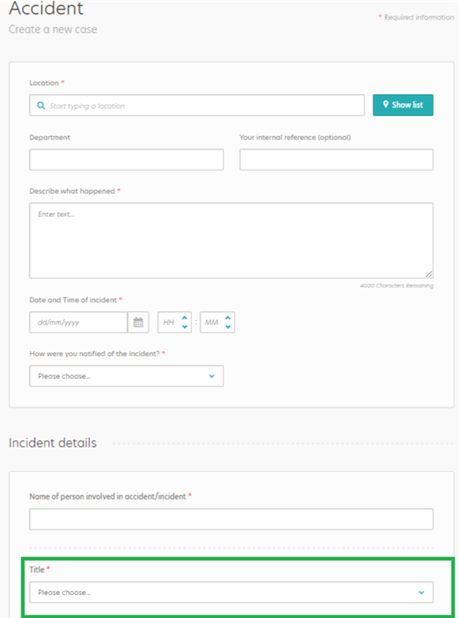Click the textarea resize handle corner

tap(429, 274)
